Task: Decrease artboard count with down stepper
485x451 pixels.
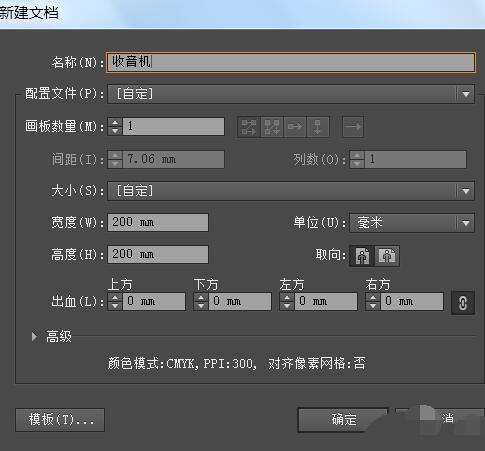Action: click(115, 131)
